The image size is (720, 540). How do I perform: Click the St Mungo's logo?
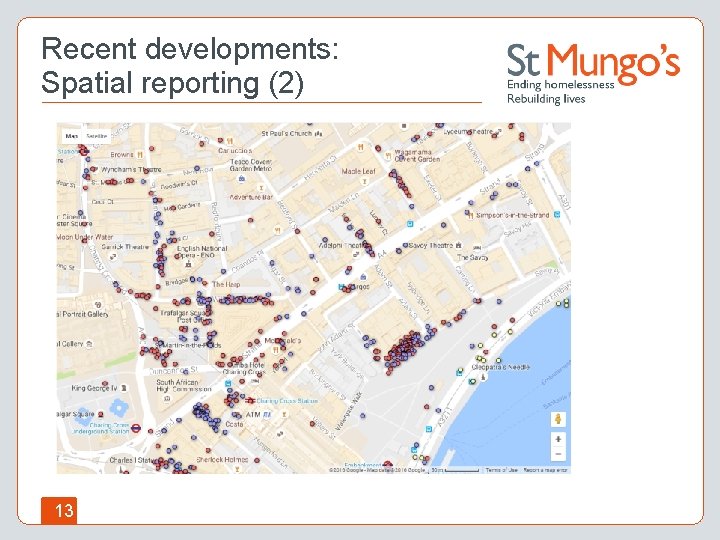(593, 73)
